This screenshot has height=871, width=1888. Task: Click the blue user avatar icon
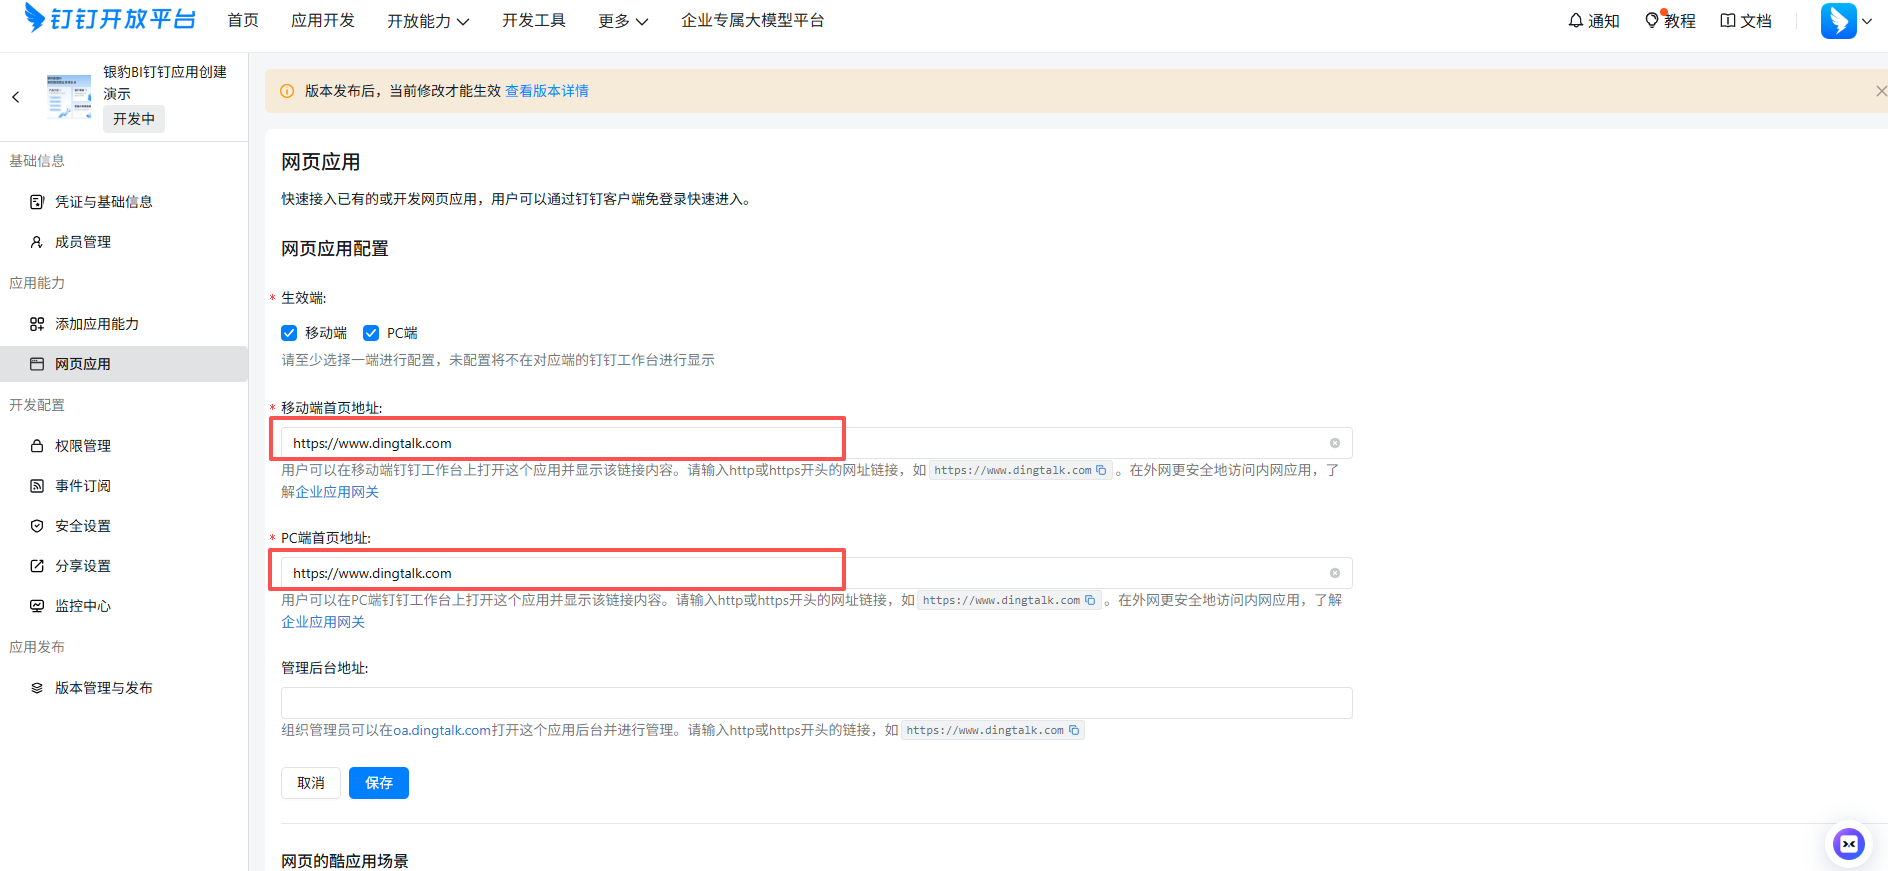coord(1838,21)
